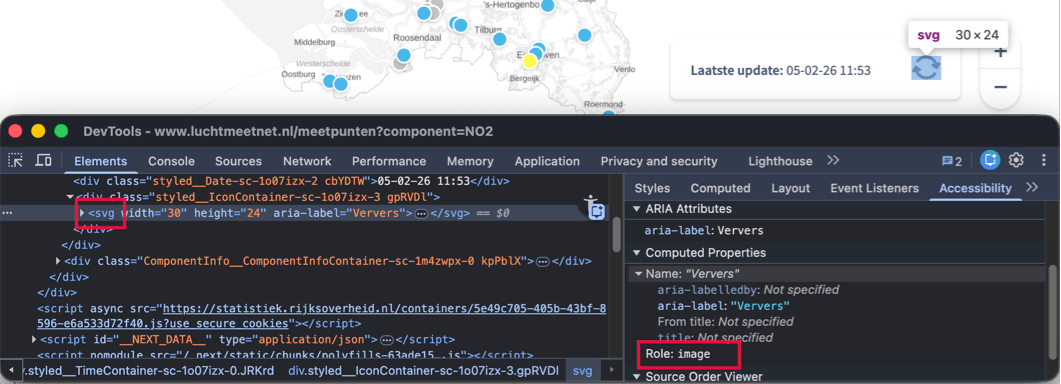Select the Accessibility sidebar tab
This screenshot has width=1061, height=384.
975,188
